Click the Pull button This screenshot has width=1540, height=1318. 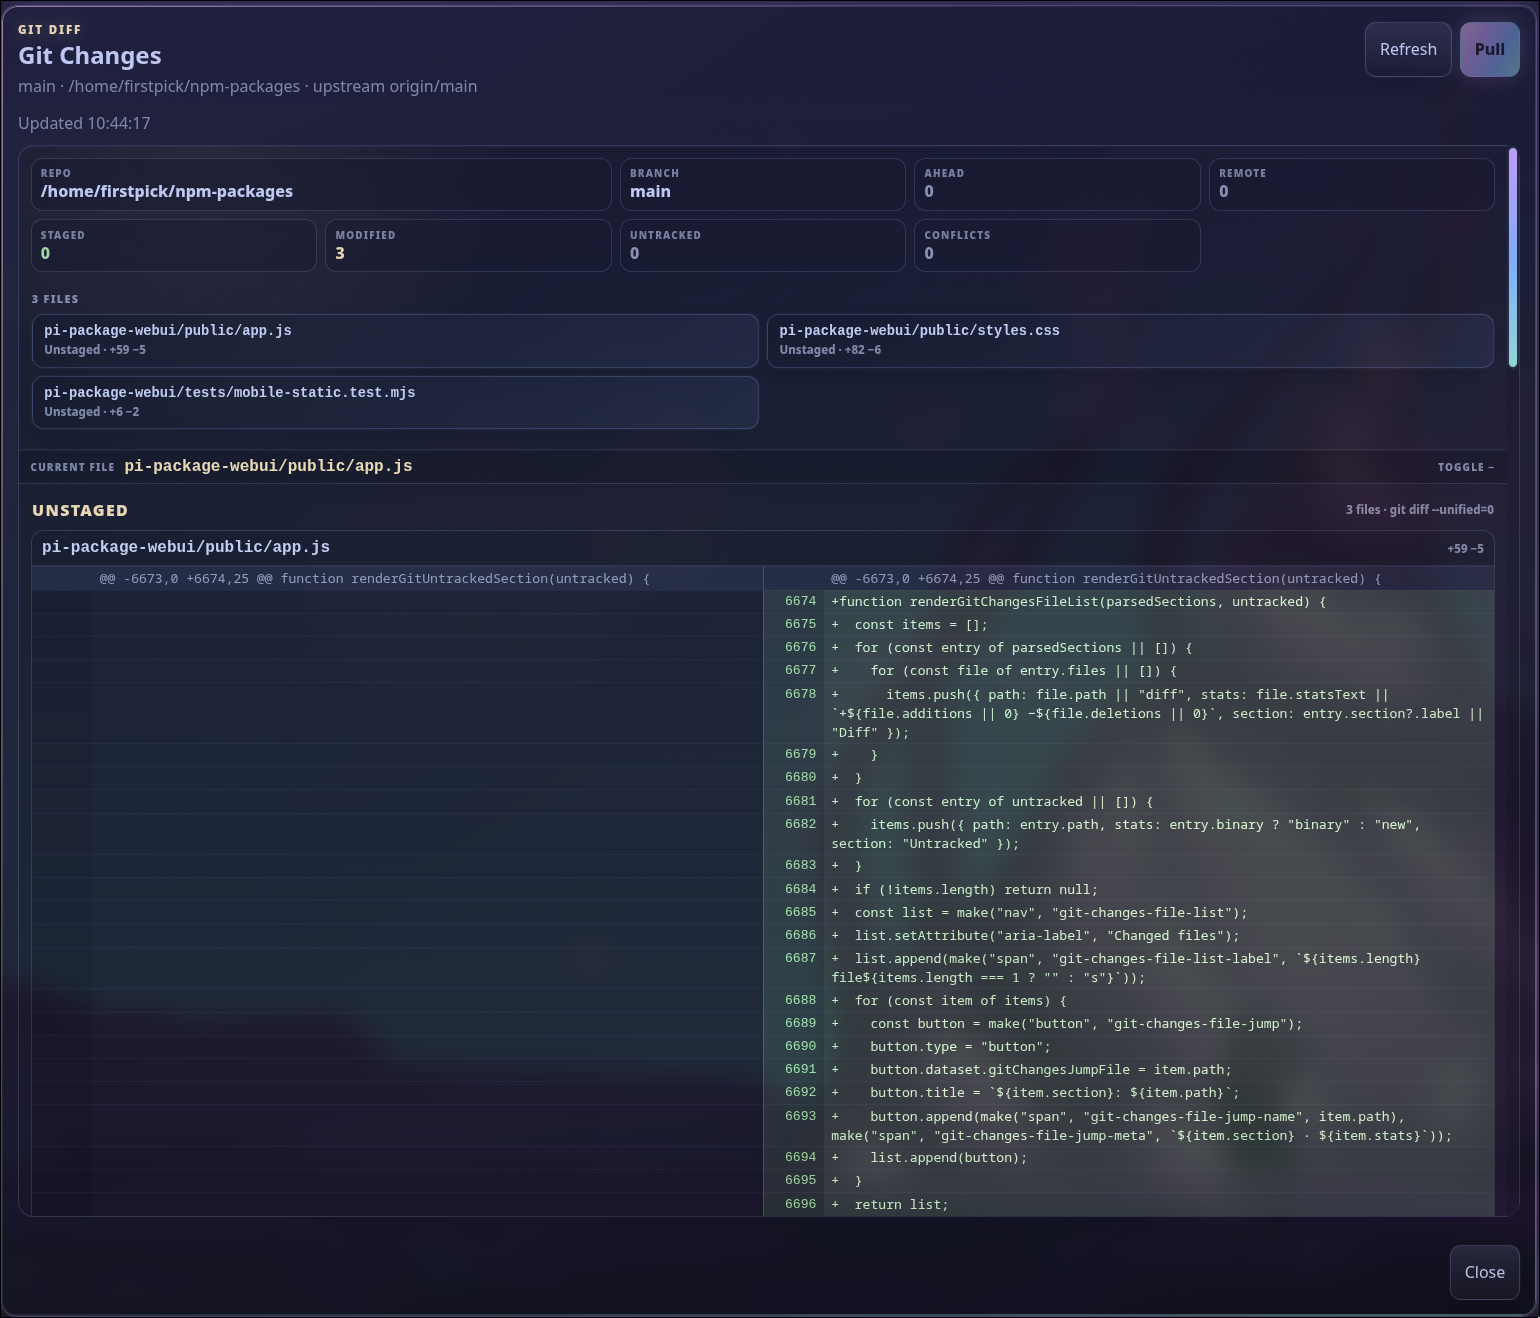1490,49
